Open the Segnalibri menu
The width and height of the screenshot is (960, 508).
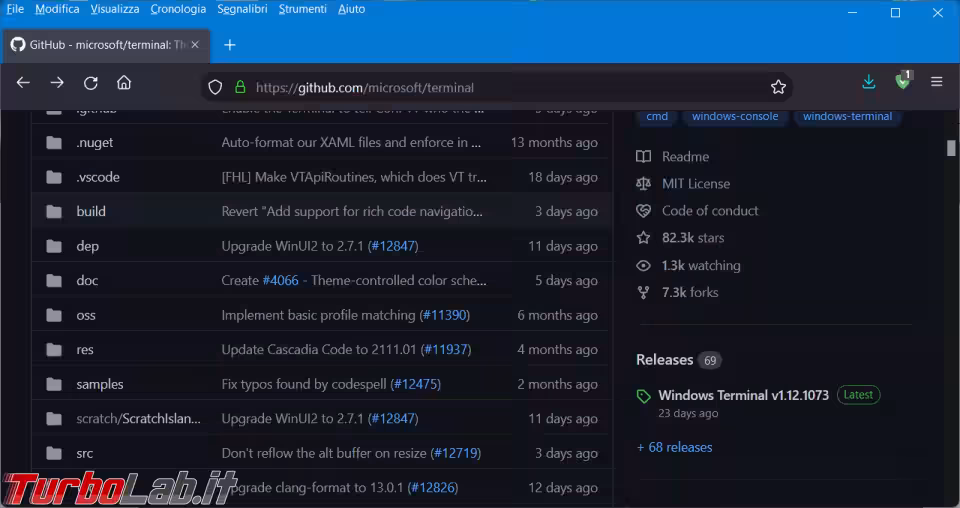(x=242, y=9)
